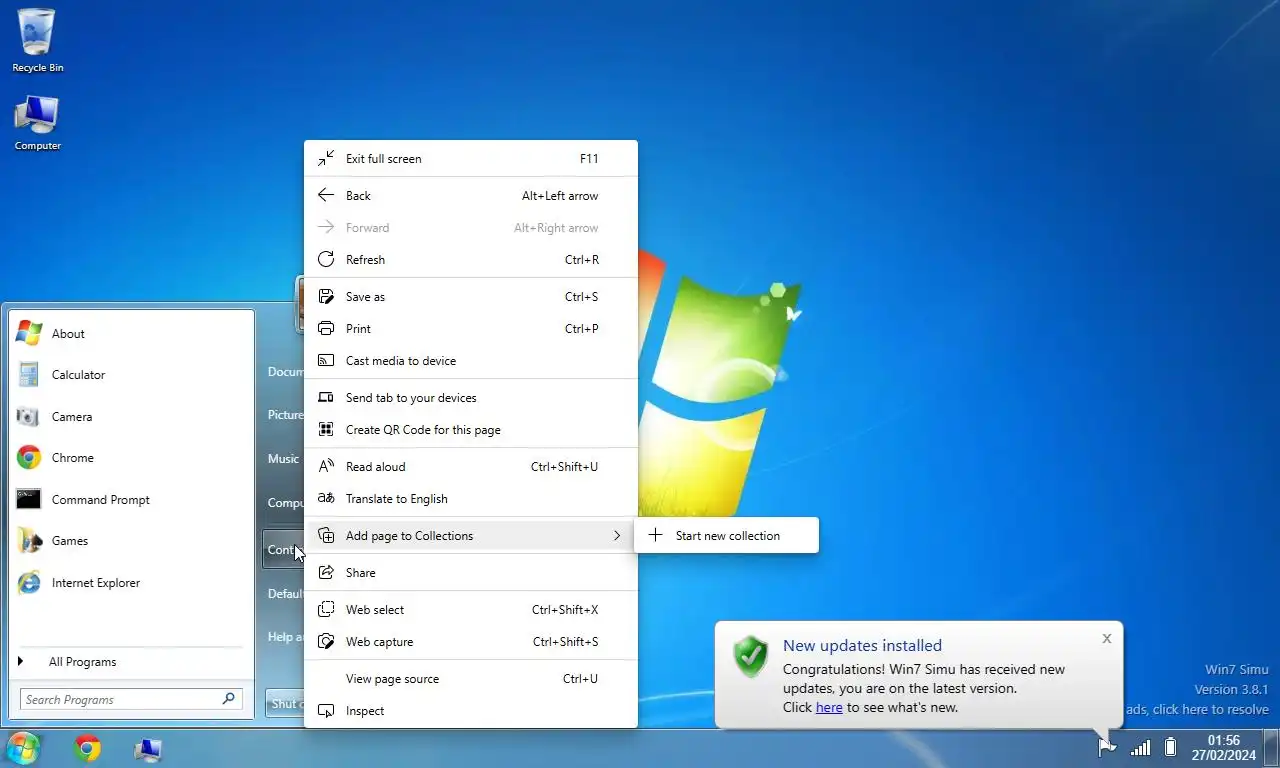Click the Windows Start orb

tap(23, 748)
